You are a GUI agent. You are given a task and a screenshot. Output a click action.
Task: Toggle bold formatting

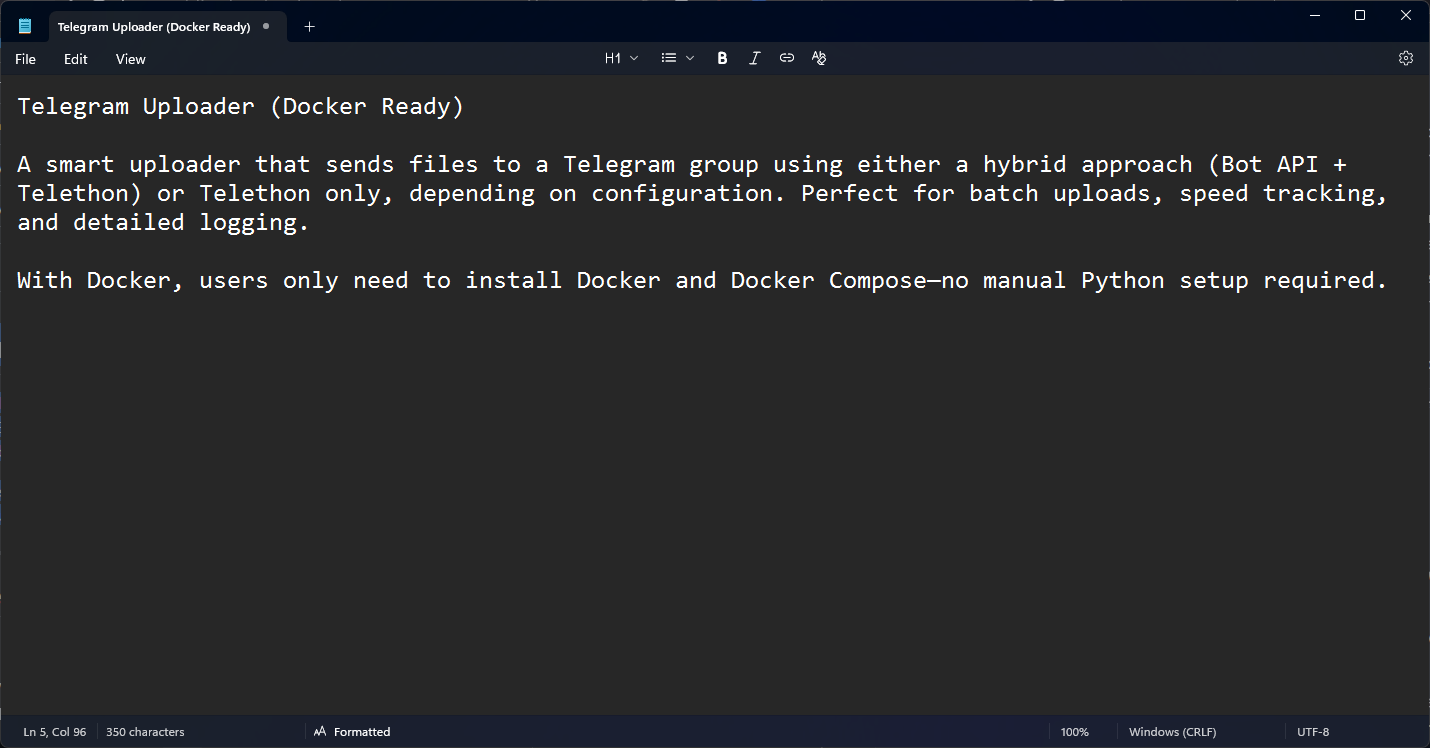[722, 59]
